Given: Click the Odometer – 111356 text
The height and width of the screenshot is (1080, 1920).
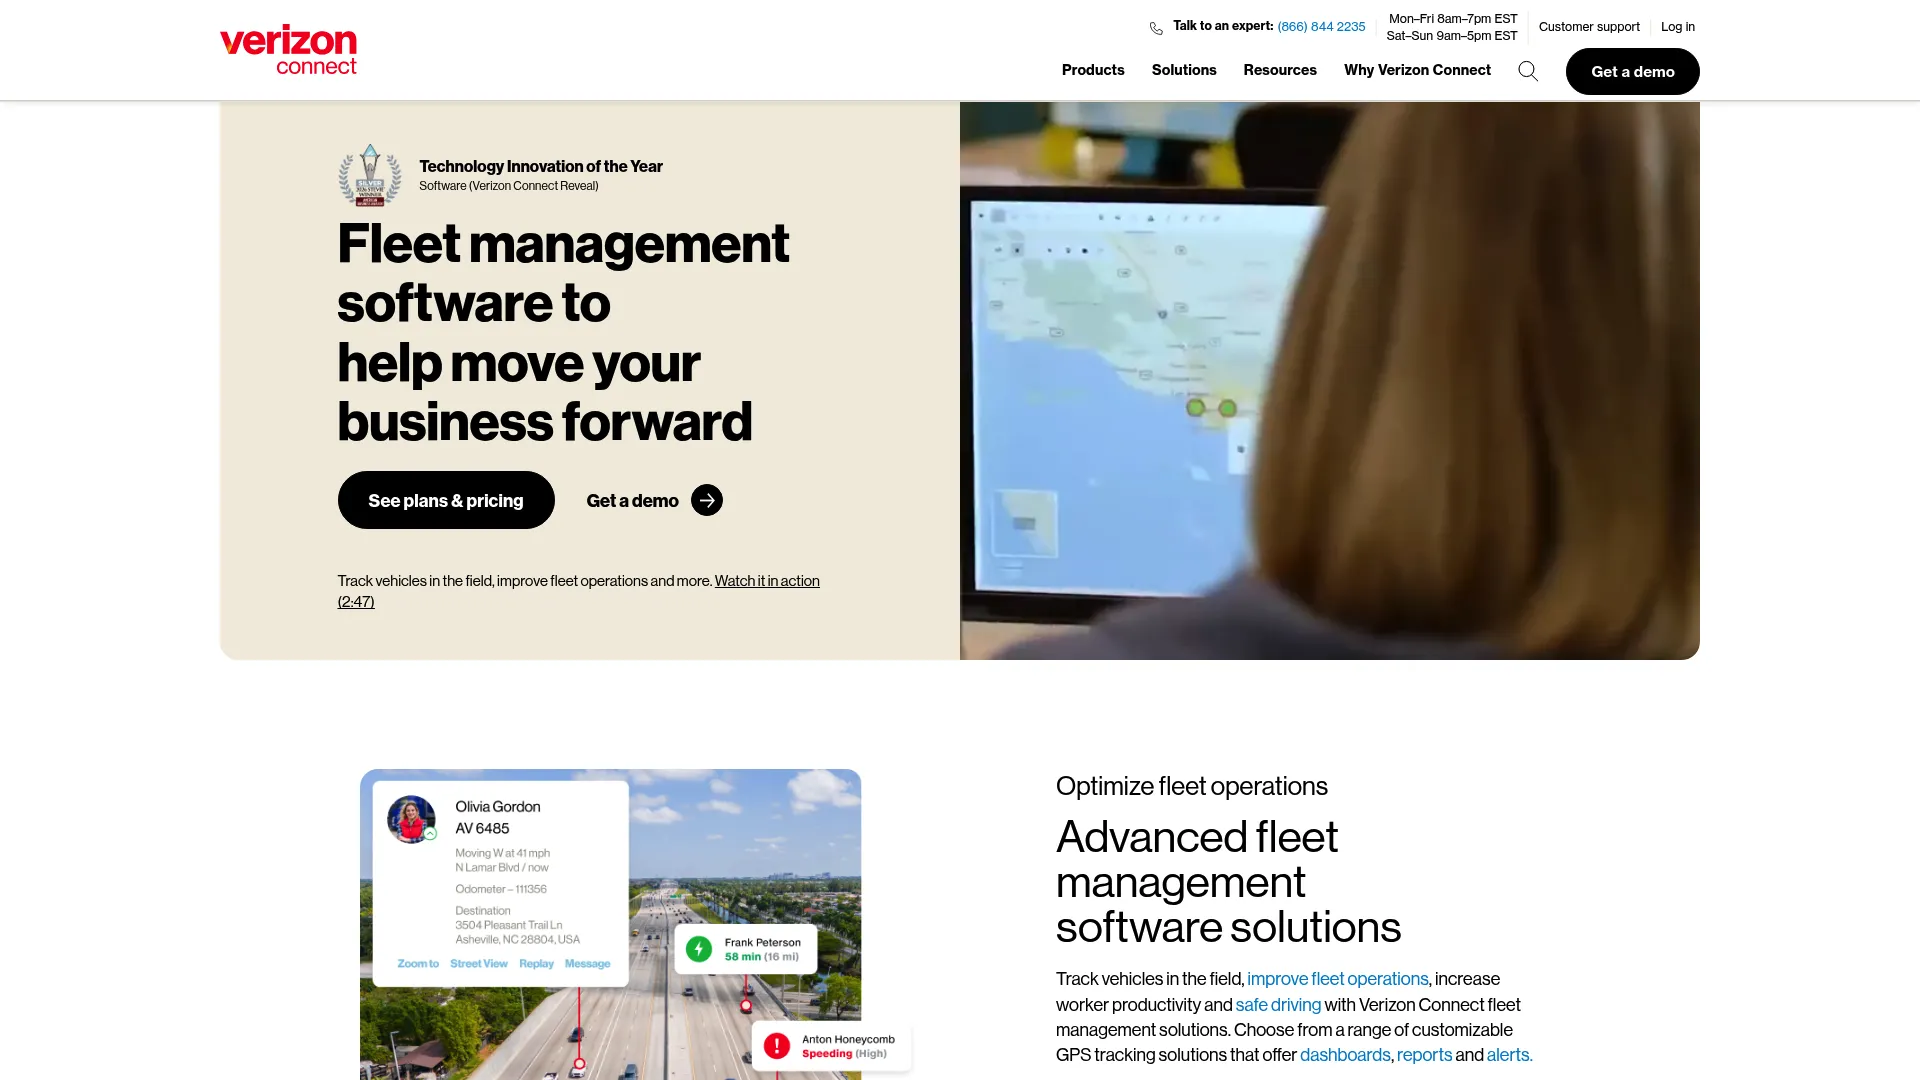Looking at the screenshot, I should coord(501,889).
